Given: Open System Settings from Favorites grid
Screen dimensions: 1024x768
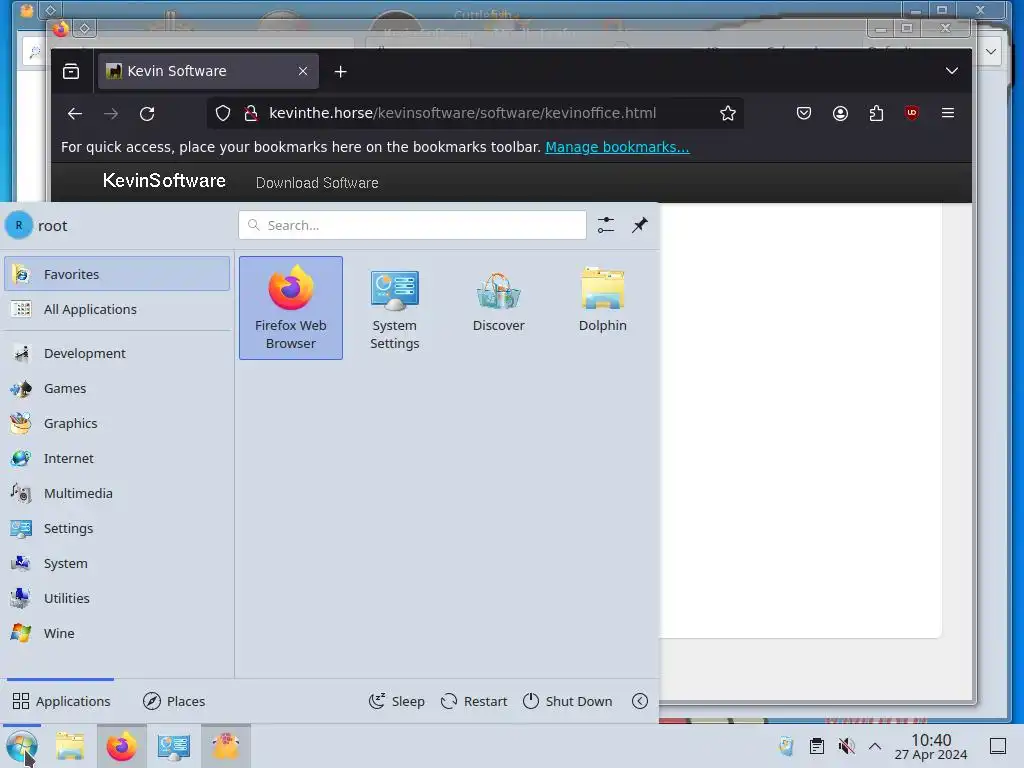Looking at the screenshot, I should 394,308.
